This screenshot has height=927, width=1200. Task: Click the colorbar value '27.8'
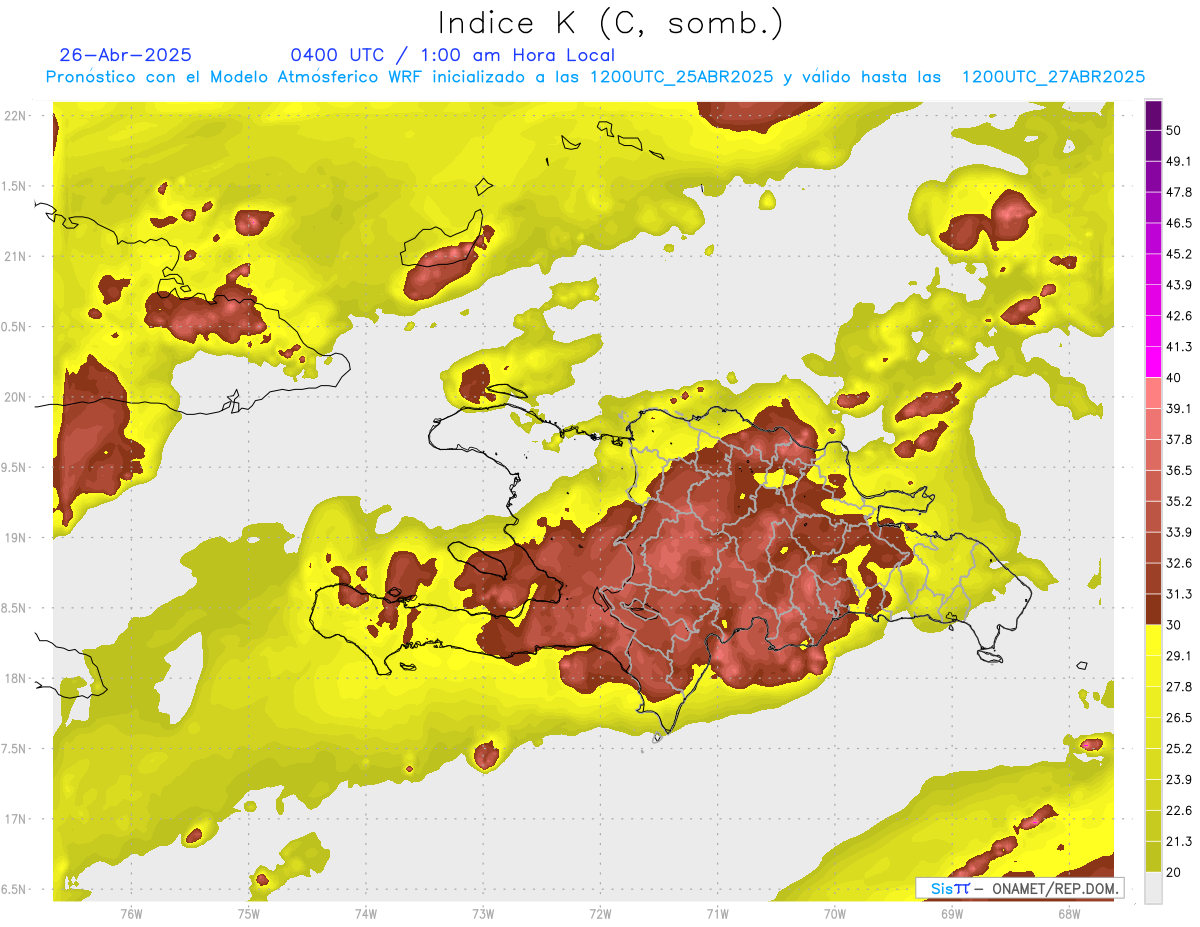(x=1179, y=687)
